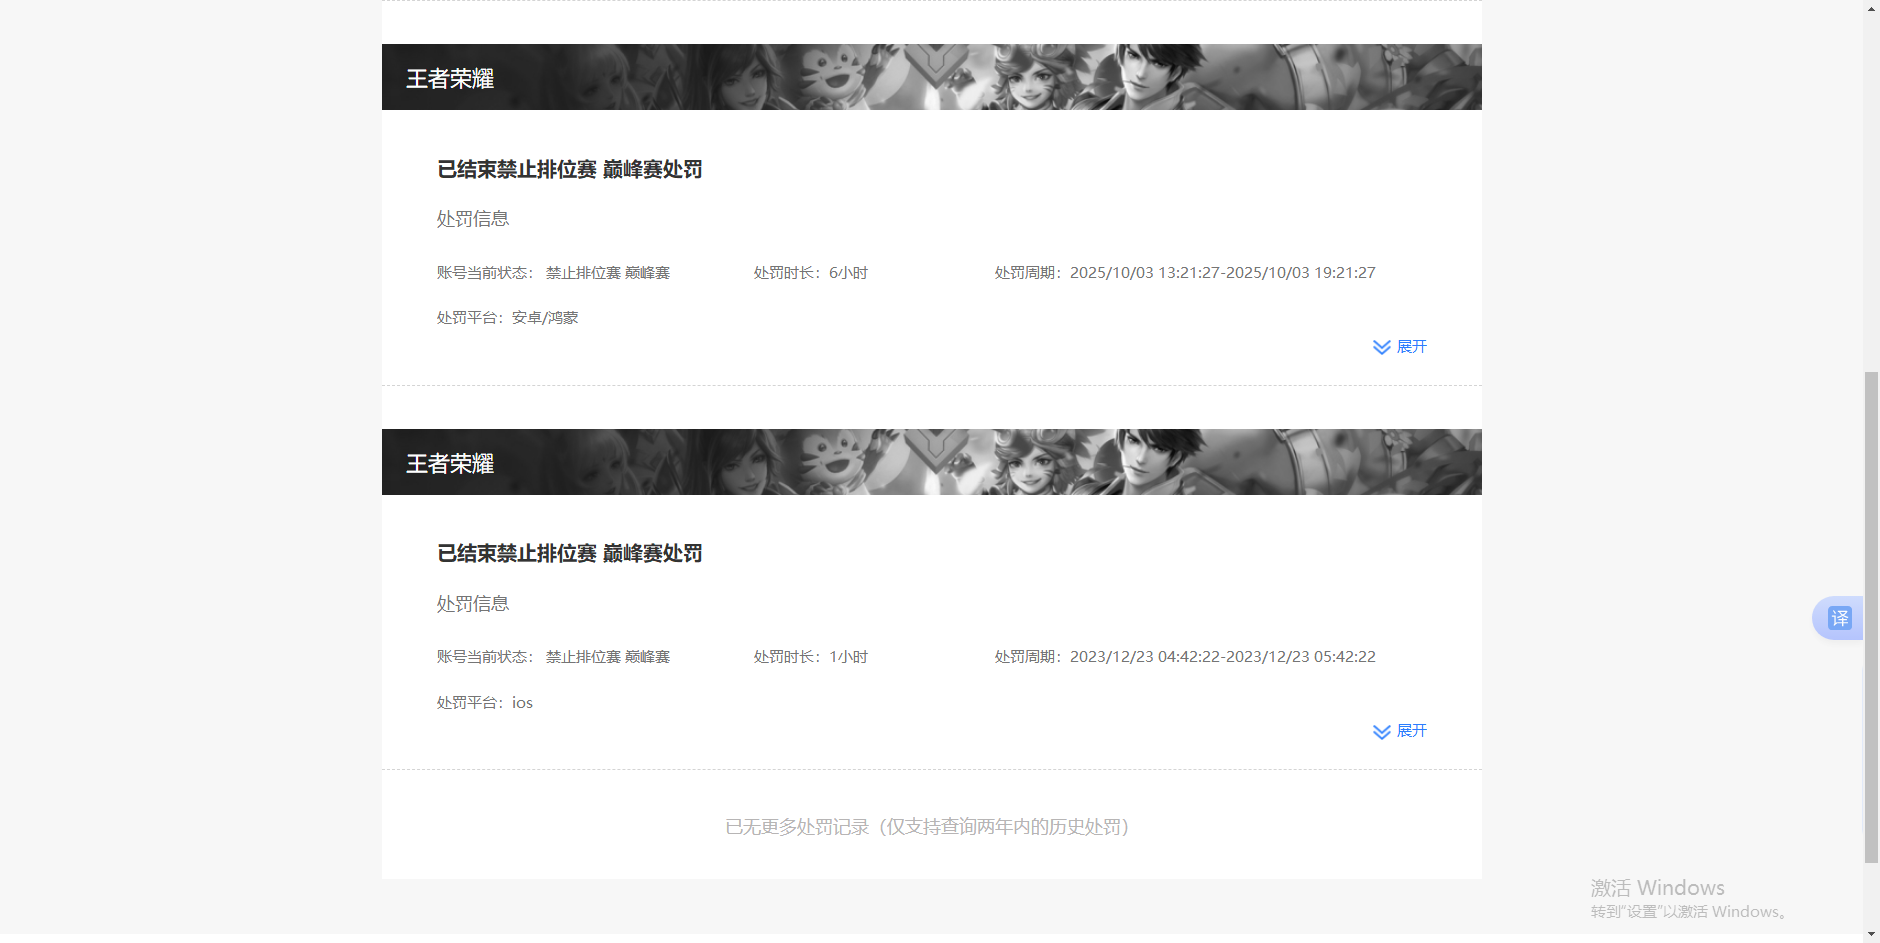Click 账号当前状态 in the 安卓/鸿蒙 record
The height and width of the screenshot is (943, 1880).
553,273
